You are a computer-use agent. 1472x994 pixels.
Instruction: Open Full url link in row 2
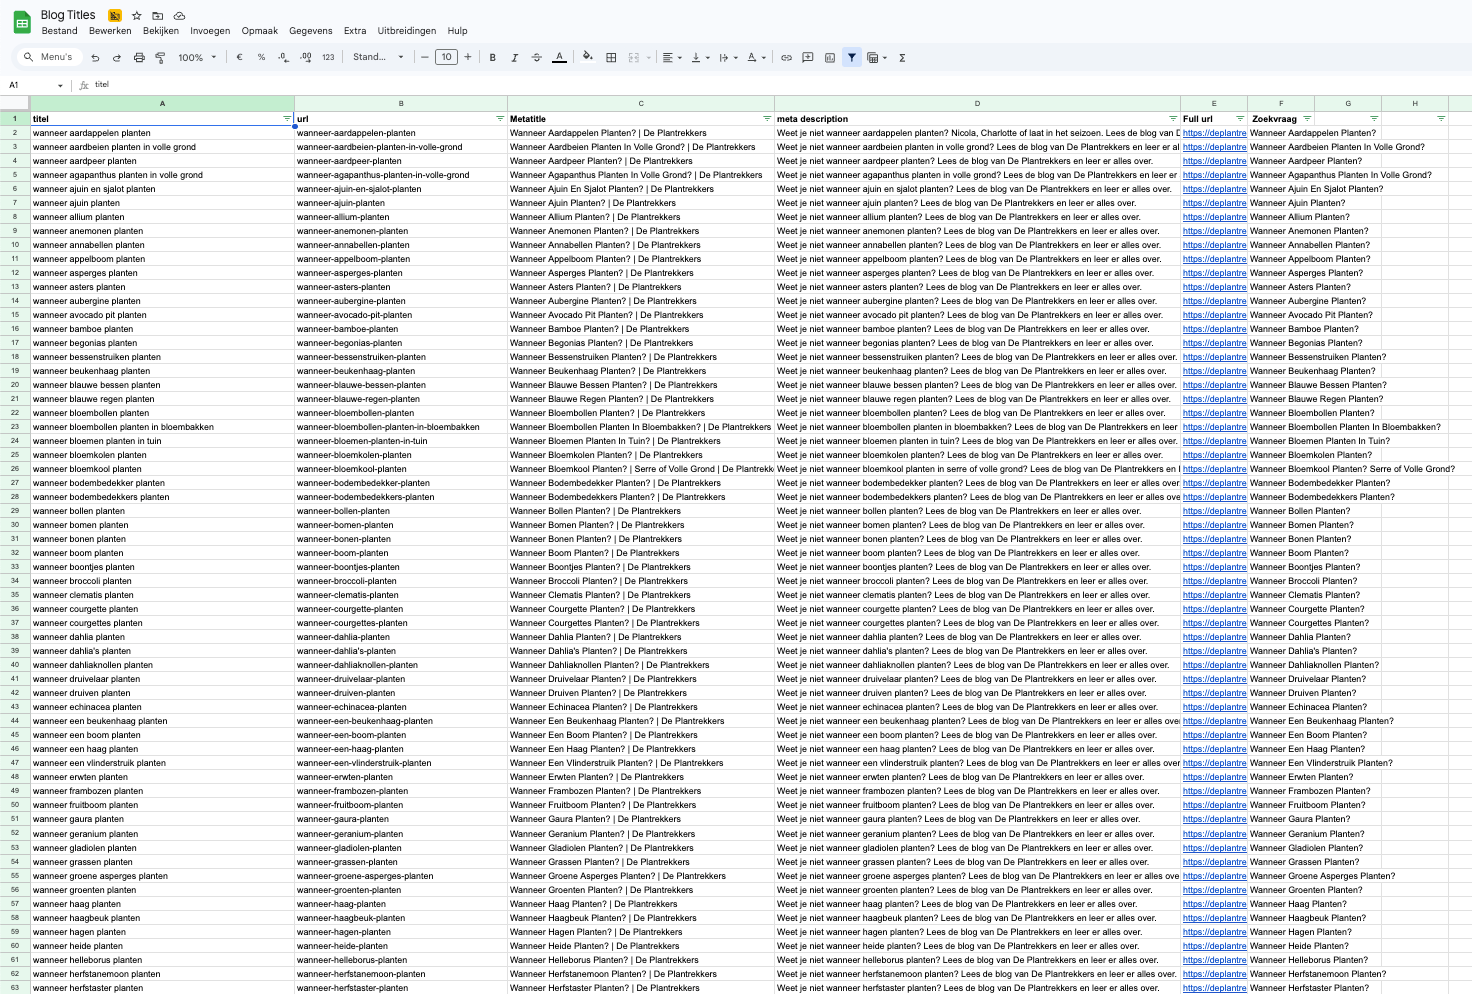1214,133
